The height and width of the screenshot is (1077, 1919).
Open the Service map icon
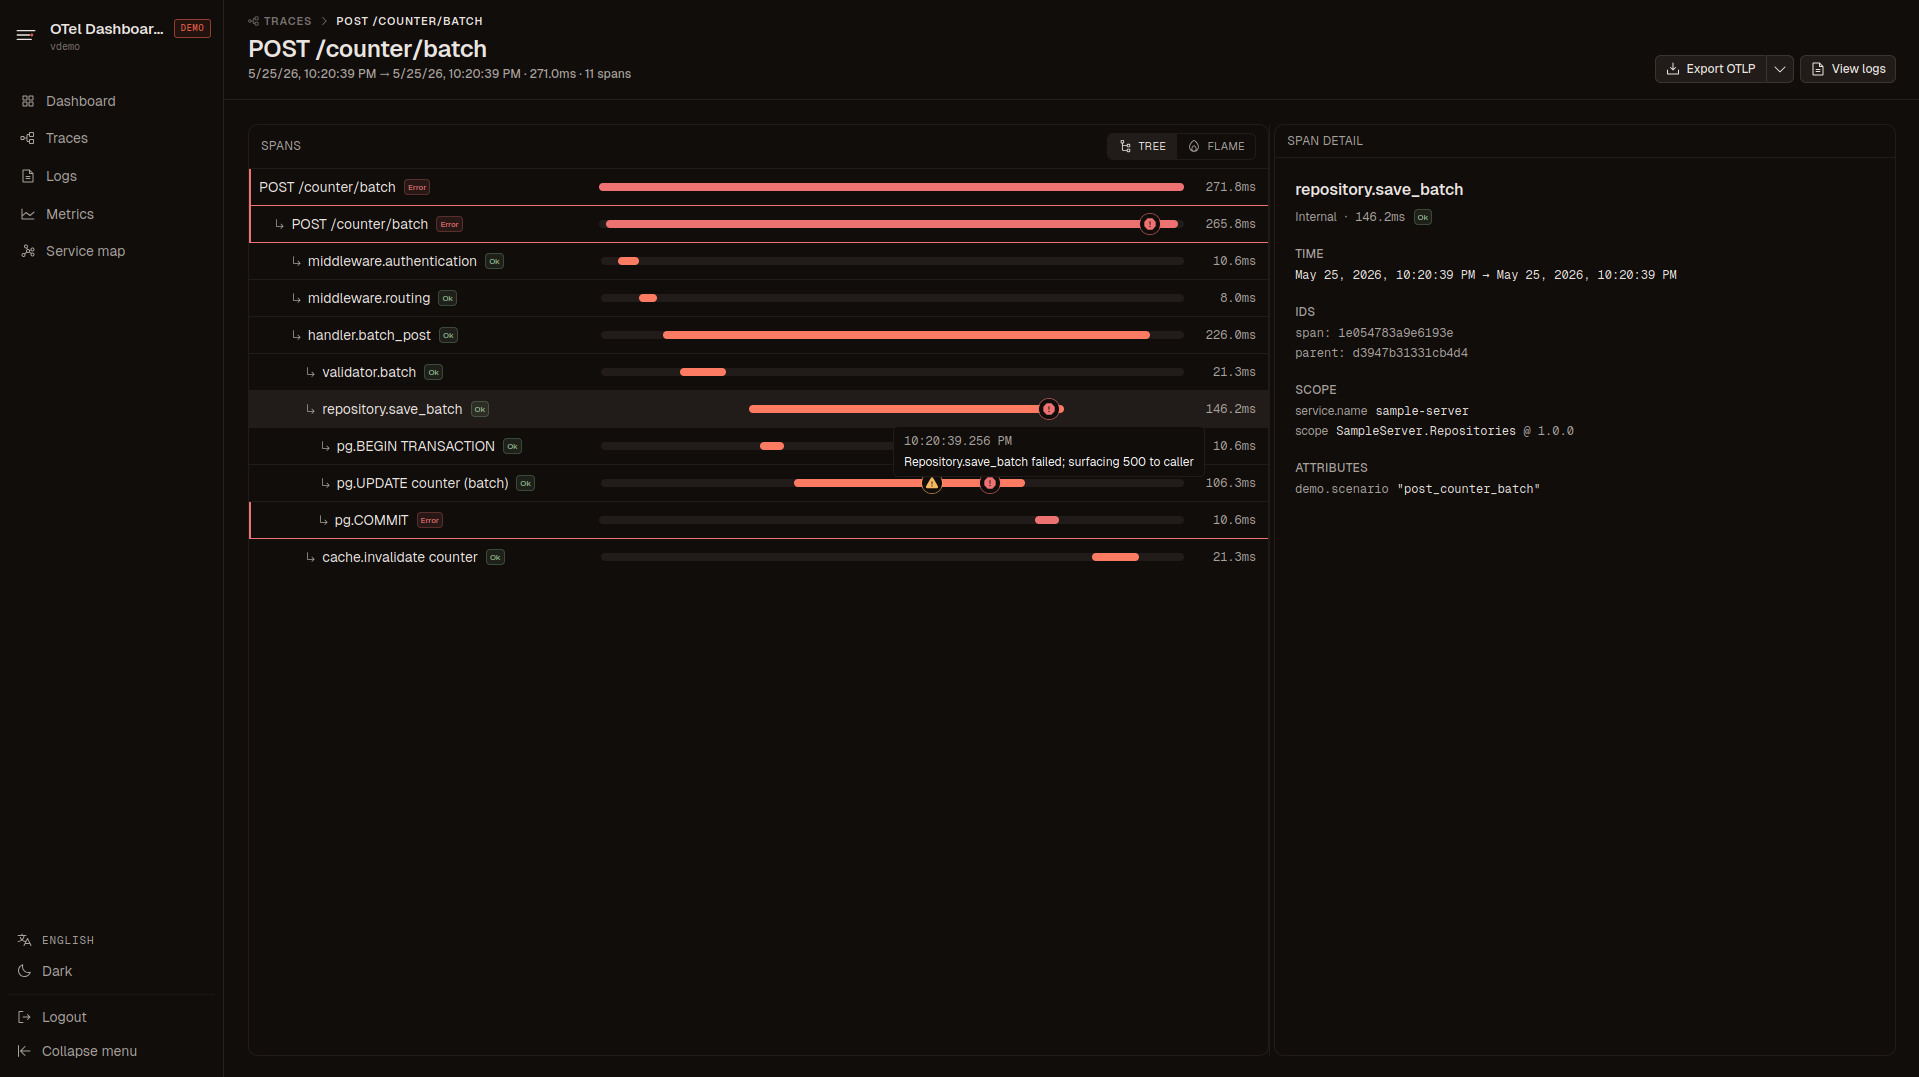point(28,251)
